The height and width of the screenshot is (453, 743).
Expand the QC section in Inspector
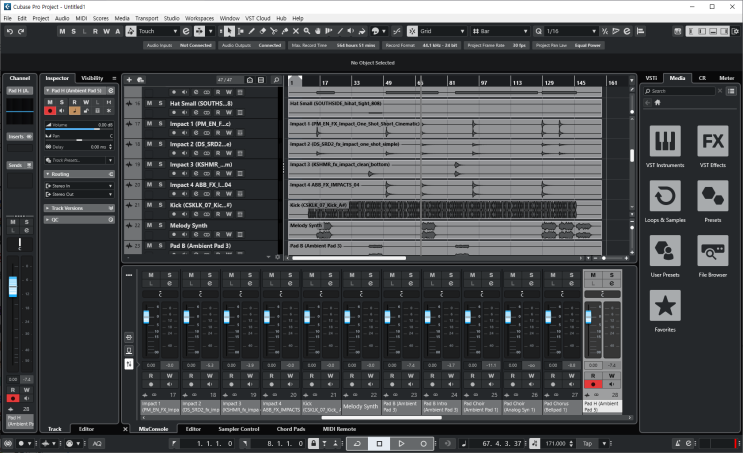pyautogui.click(x=79, y=220)
